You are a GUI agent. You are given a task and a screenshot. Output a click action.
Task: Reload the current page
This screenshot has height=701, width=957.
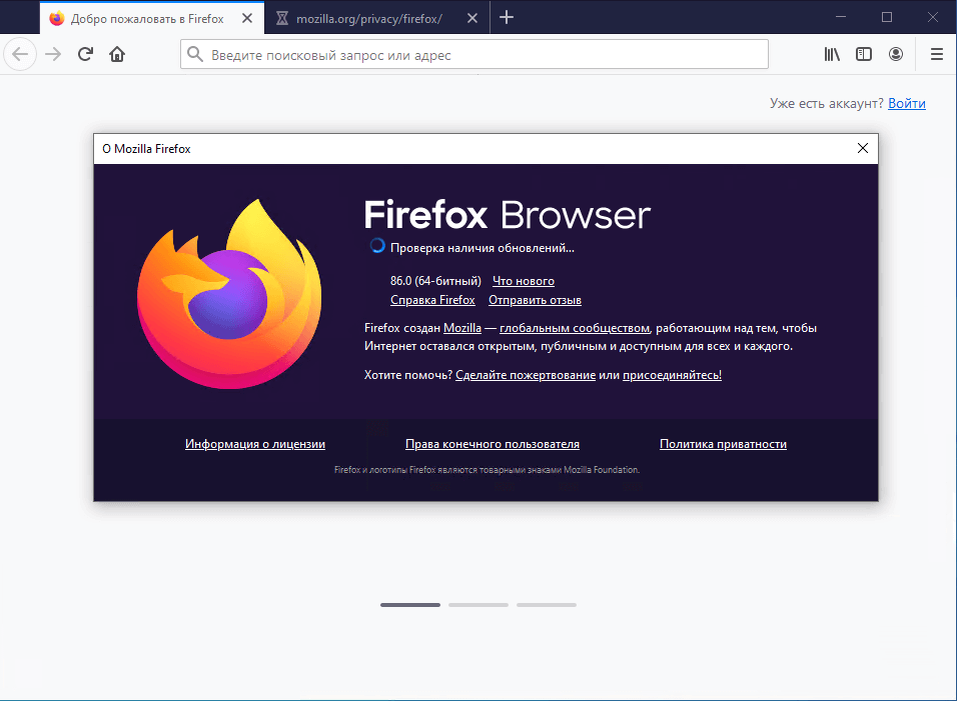click(85, 54)
